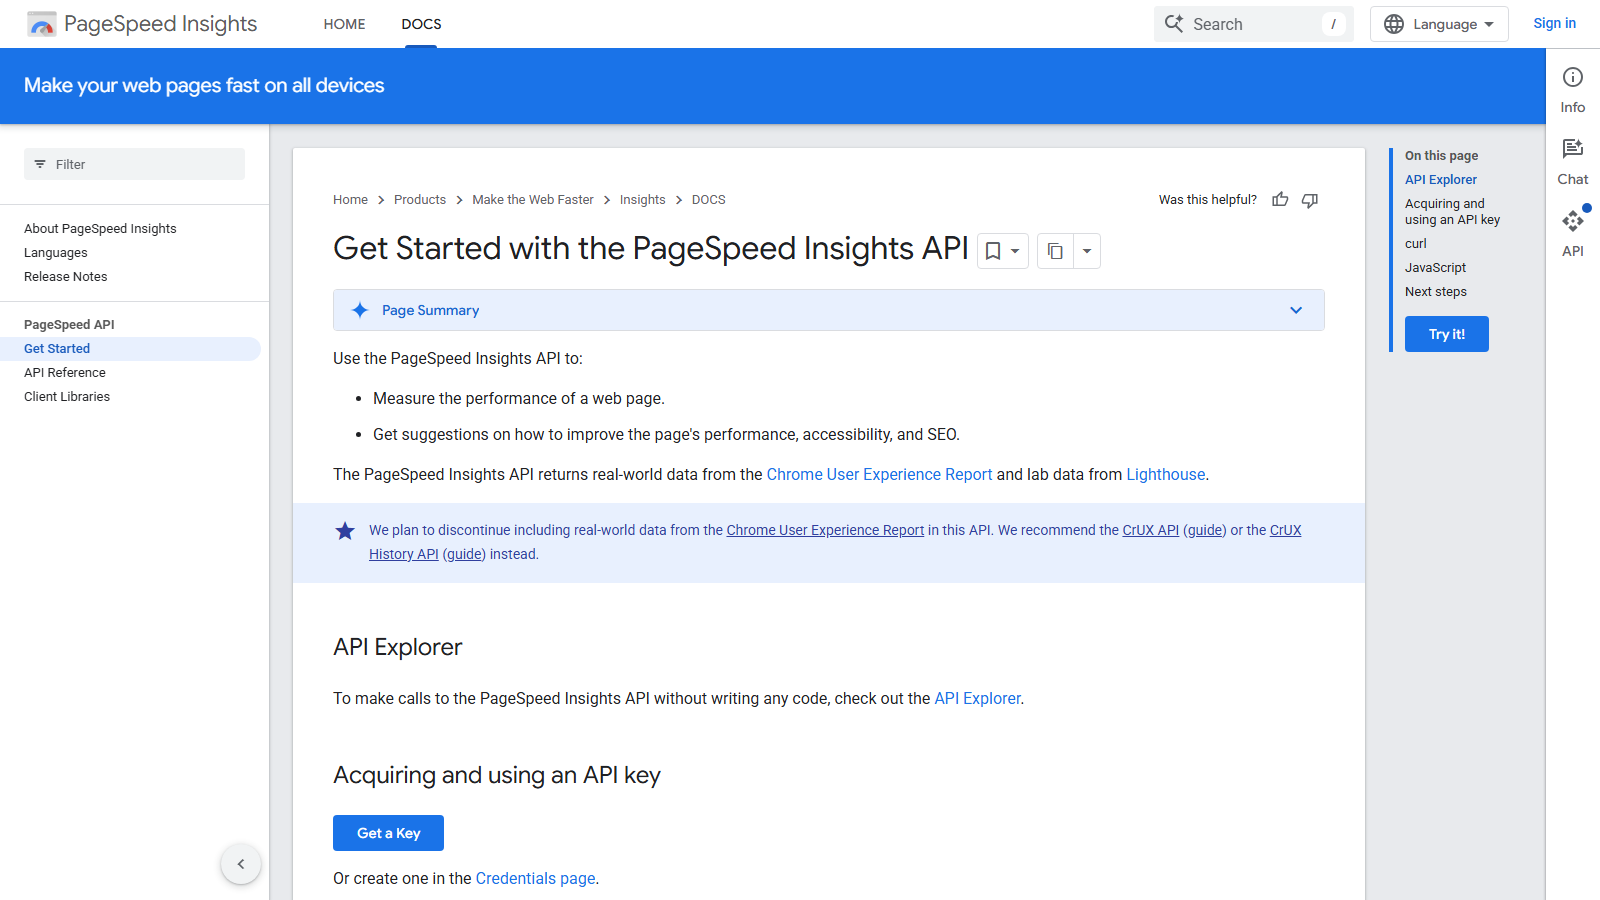
Task: Focus the Search input field
Action: (x=1254, y=24)
